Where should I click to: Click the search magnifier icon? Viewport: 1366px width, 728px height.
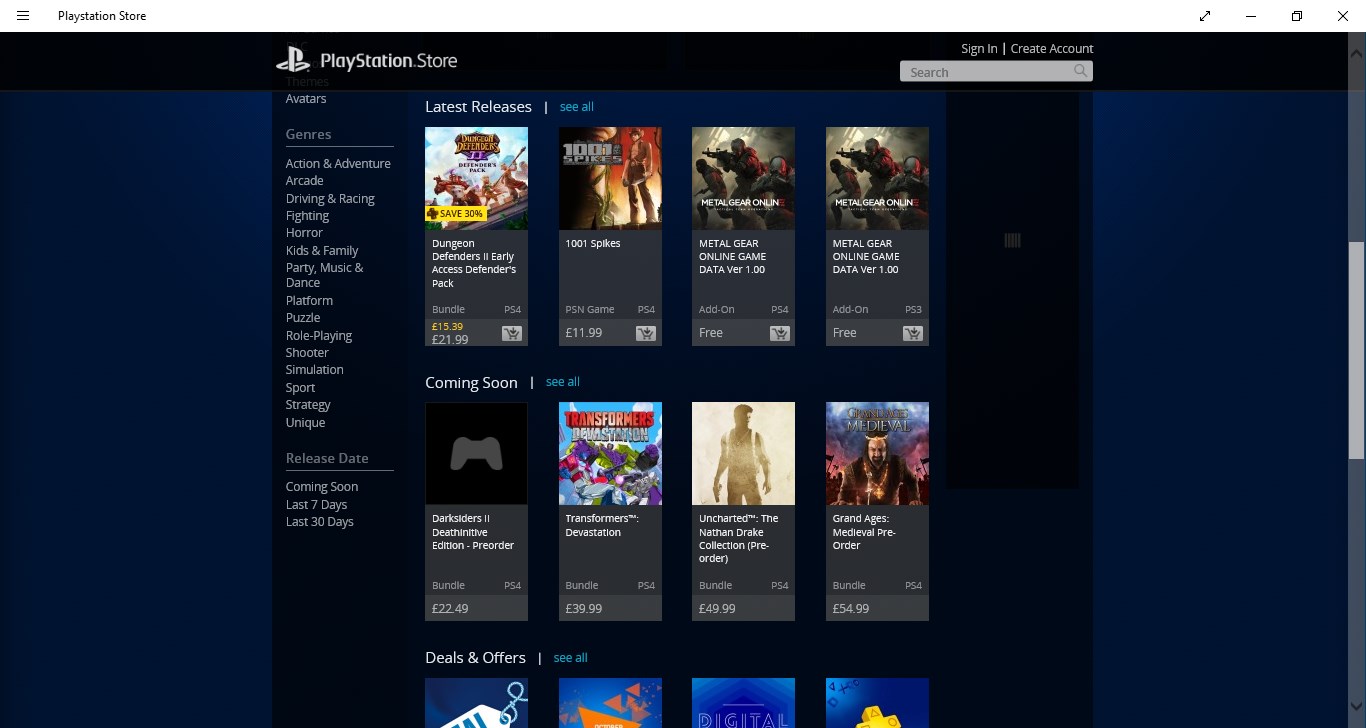coord(1080,71)
